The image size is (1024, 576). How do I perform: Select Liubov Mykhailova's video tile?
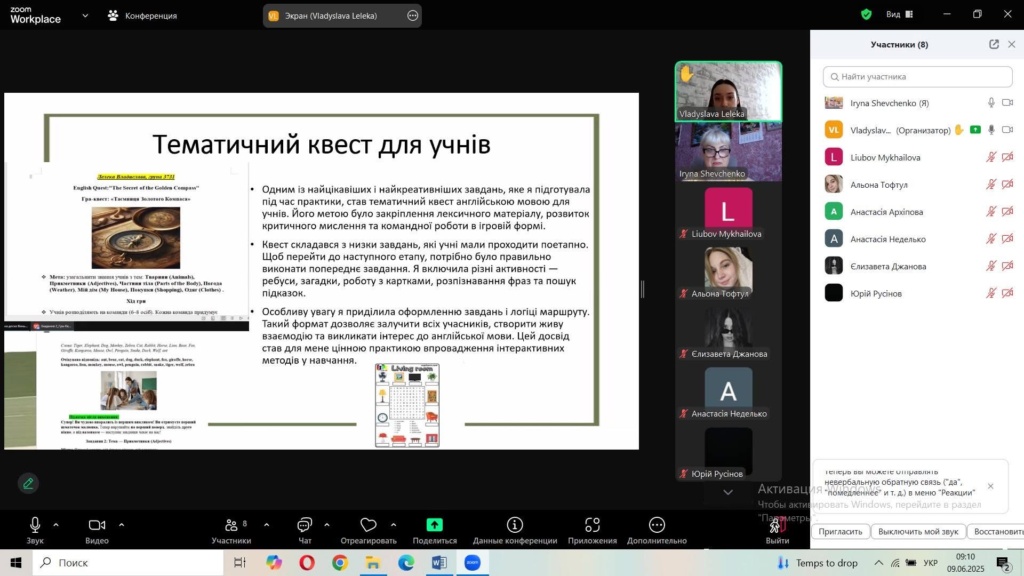pos(728,212)
